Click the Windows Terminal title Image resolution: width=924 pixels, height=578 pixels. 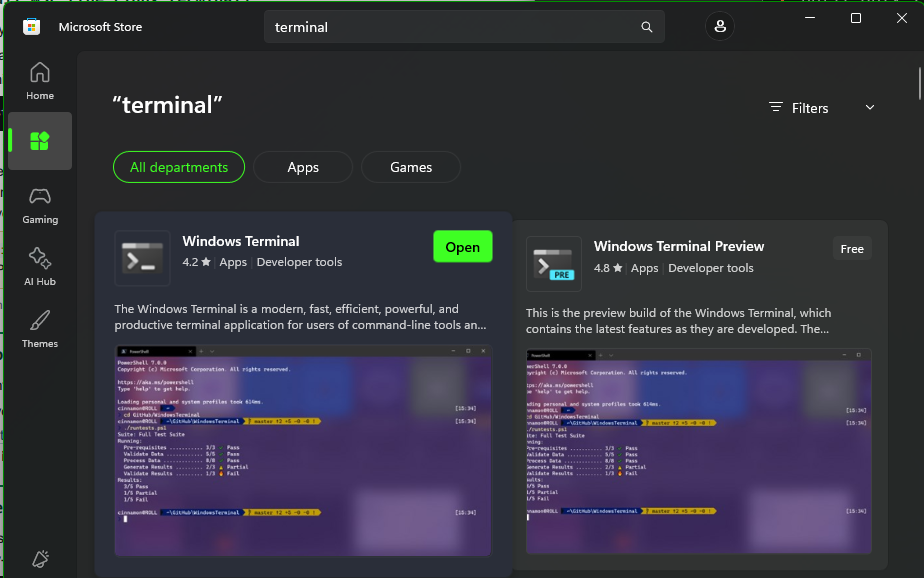(x=240, y=241)
